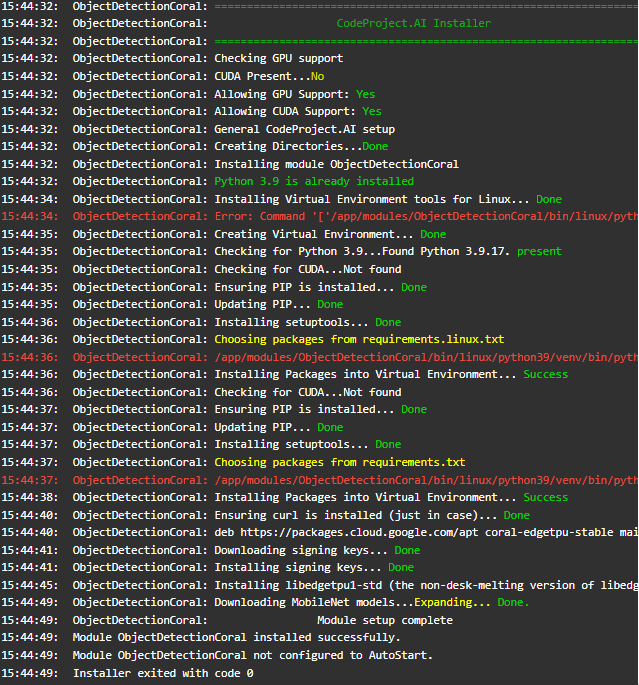Click the 'CodeProject.AI Installer' title text
This screenshot has height=685, width=639.
point(413,24)
